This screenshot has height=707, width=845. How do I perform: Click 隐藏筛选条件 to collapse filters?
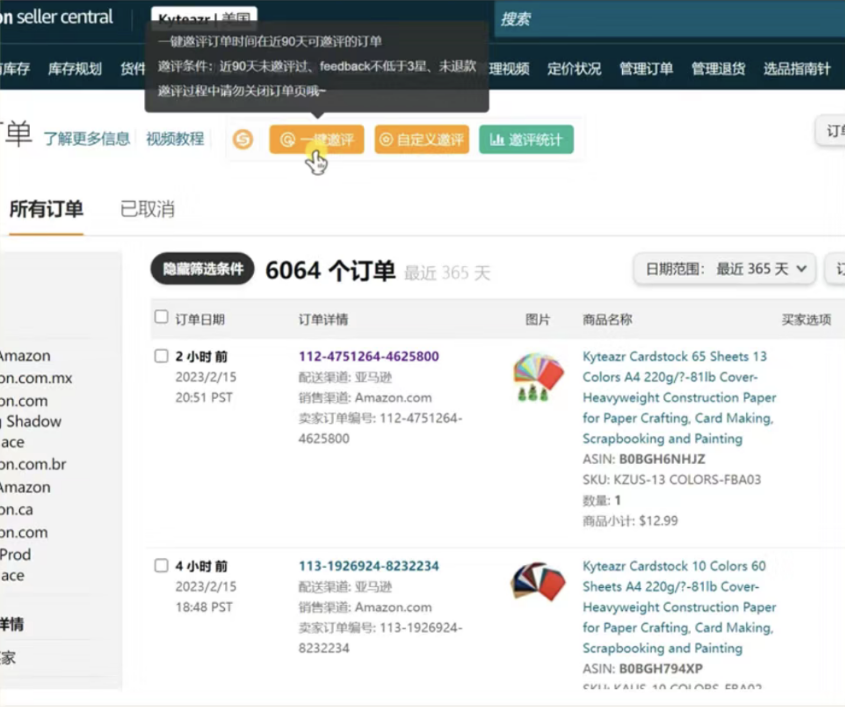click(x=203, y=269)
